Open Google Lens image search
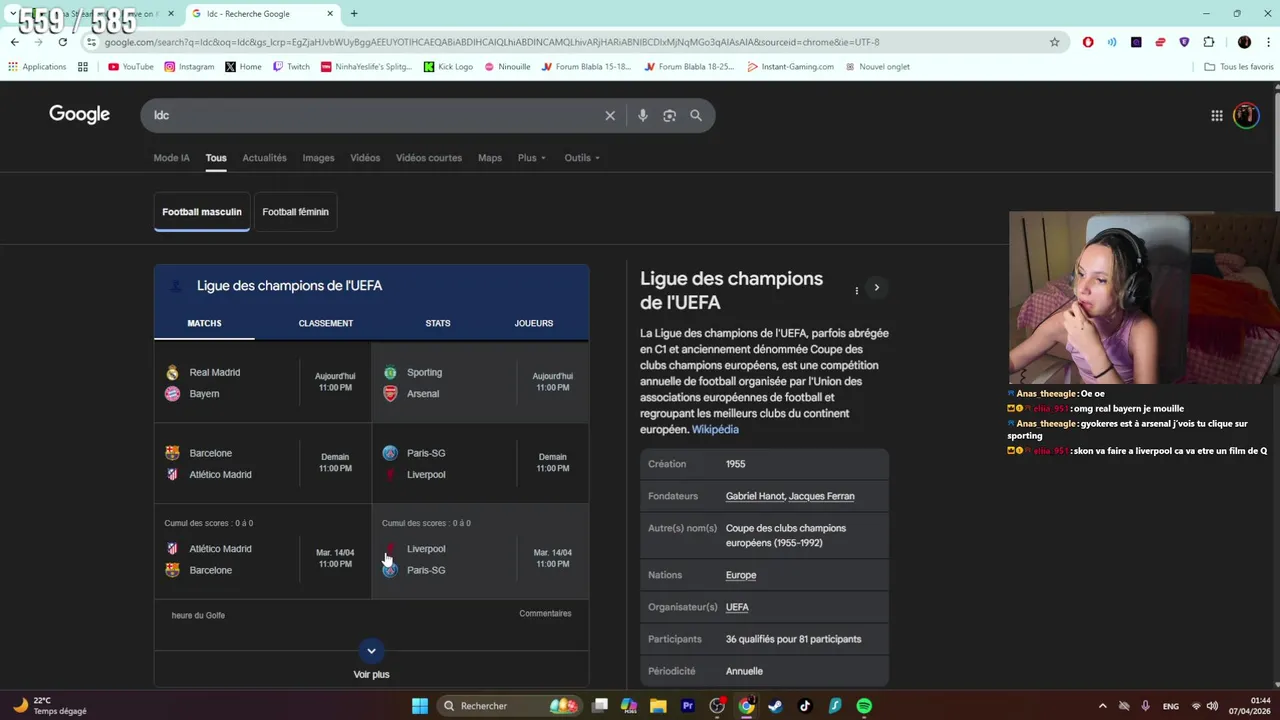 point(670,115)
